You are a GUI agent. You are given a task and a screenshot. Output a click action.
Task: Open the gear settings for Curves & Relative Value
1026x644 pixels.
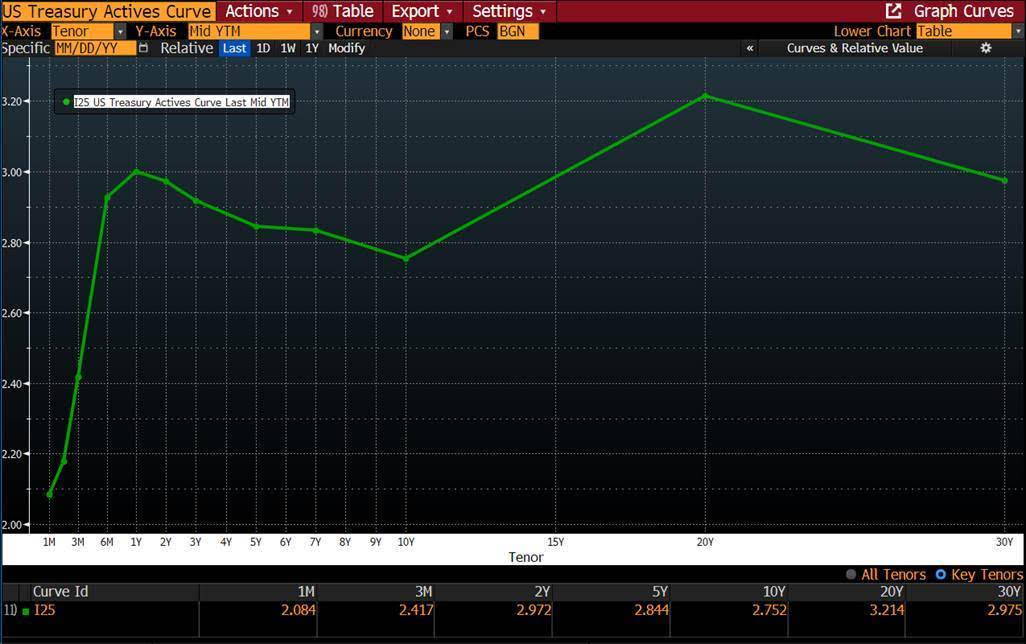pos(985,48)
